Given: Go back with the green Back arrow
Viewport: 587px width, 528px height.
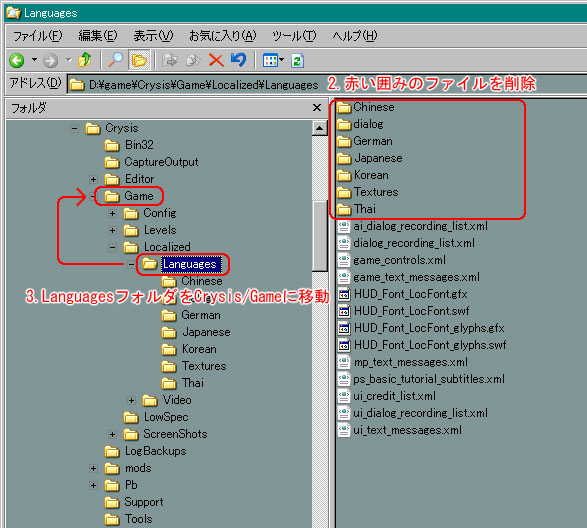Looking at the screenshot, I should click(17, 60).
